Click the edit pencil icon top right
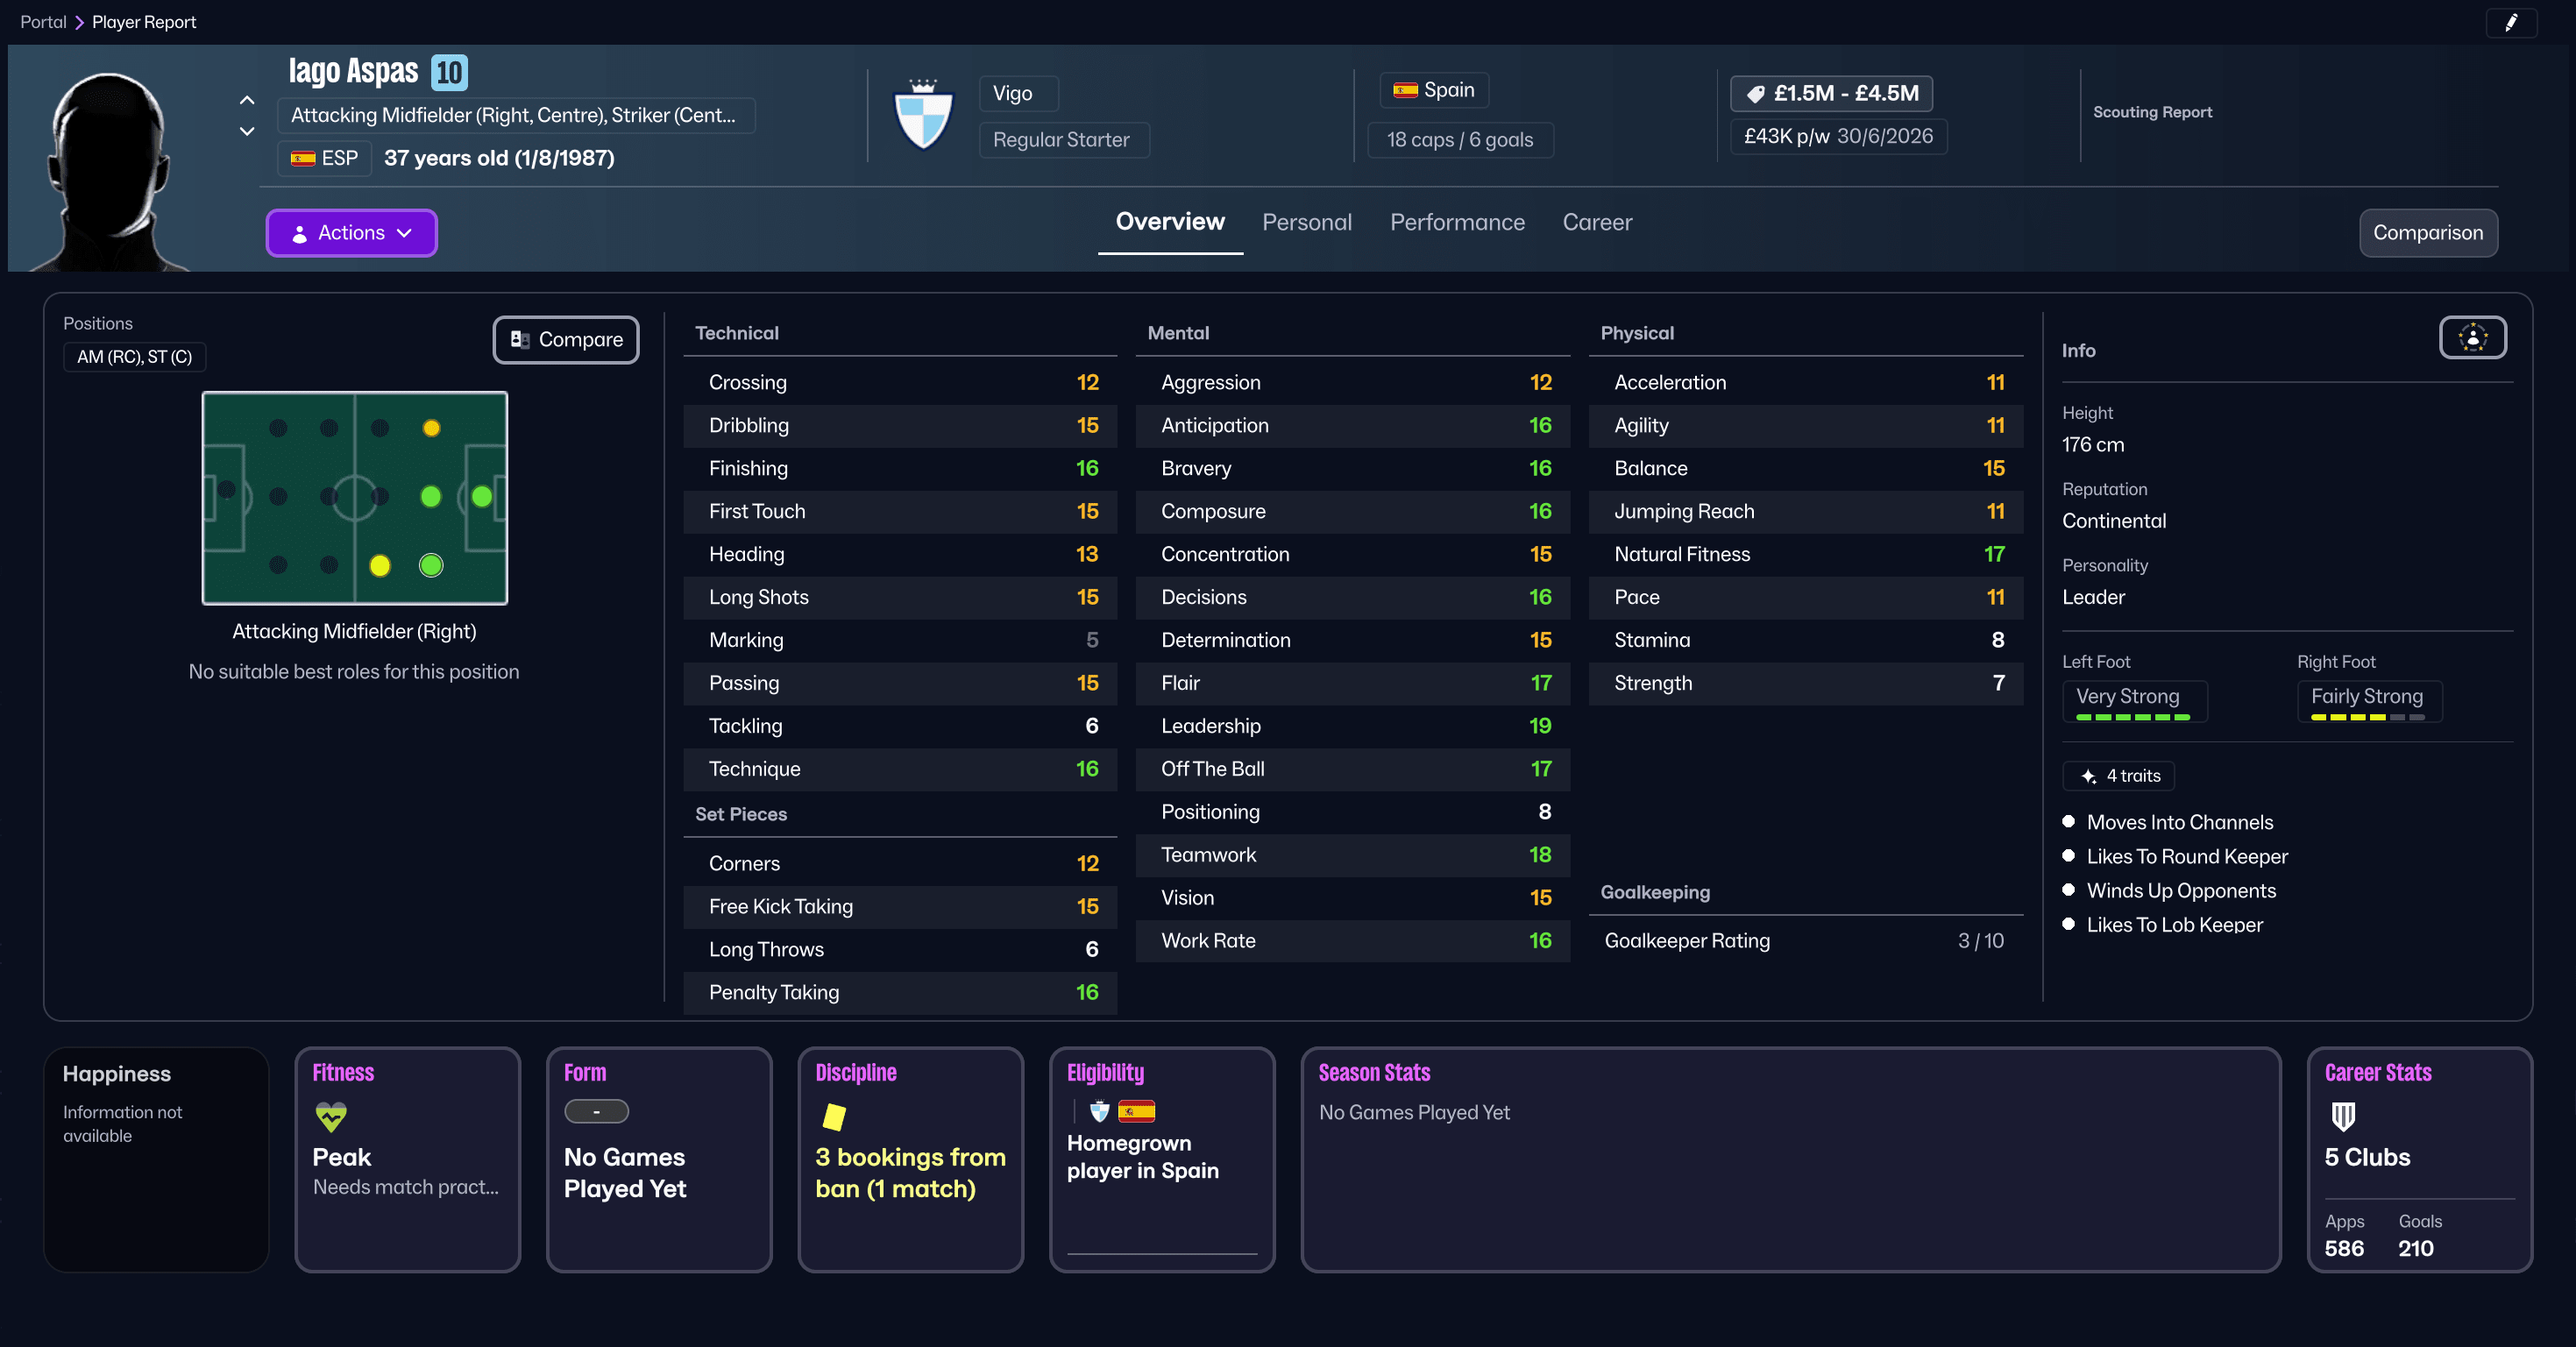2576x1347 pixels. (x=2511, y=23)
